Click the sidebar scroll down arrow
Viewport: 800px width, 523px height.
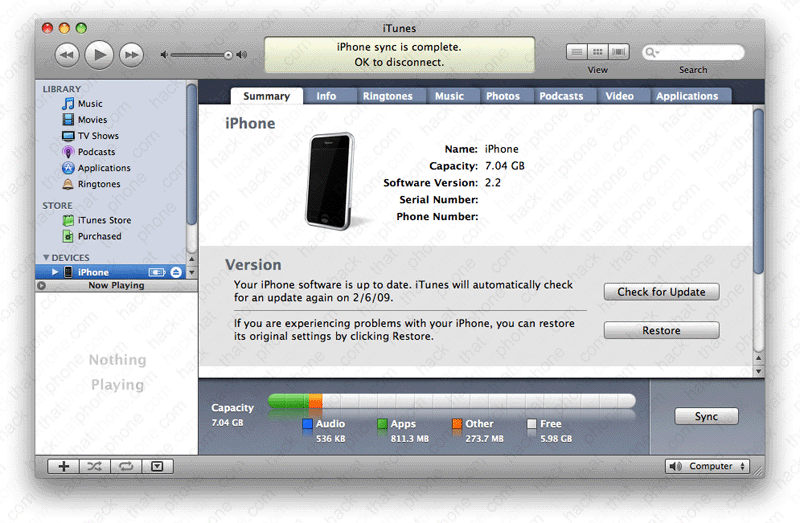[x=192, y=272]
